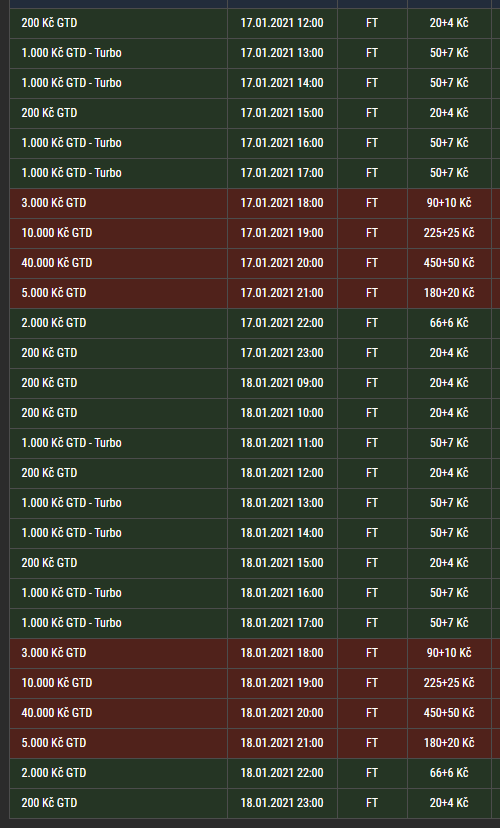Select the 450+50 Kč buy-in on 18.01.2021
Image resolution: width=500 pixels, height=828 pixels.
coord(449,713)
